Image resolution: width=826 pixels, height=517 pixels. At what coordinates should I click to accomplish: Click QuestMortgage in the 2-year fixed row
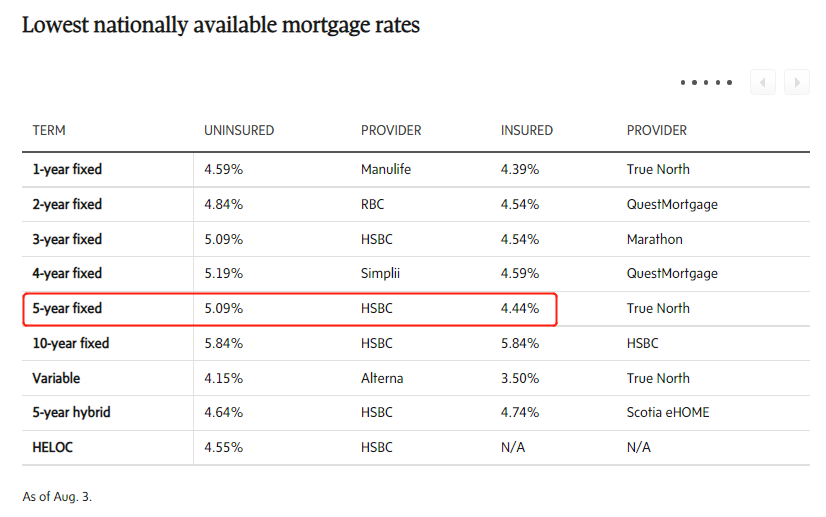(x=672, y=204)
